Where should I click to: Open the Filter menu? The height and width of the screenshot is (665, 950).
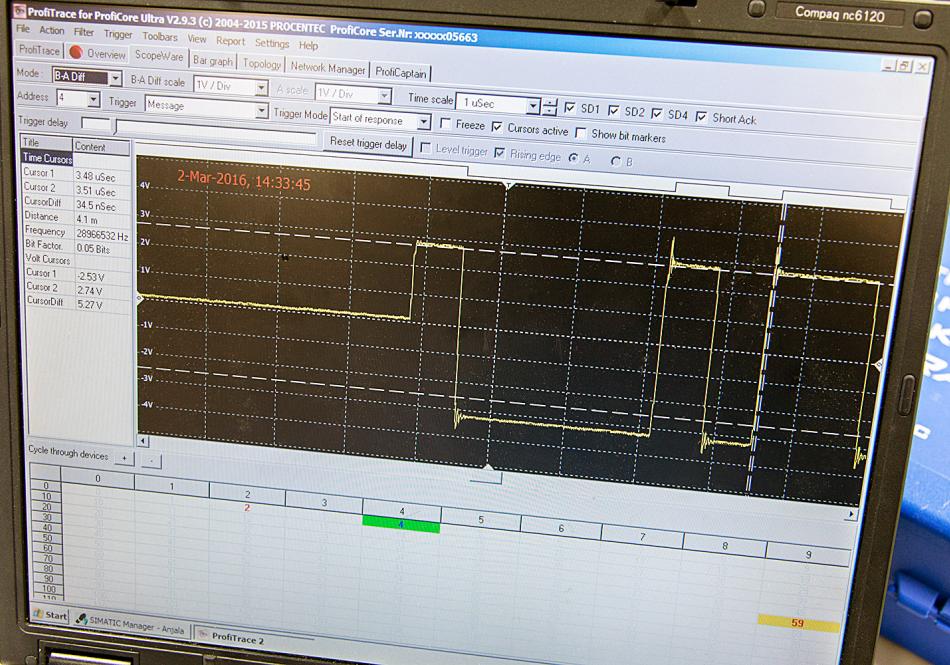click(x=84, y=32)
